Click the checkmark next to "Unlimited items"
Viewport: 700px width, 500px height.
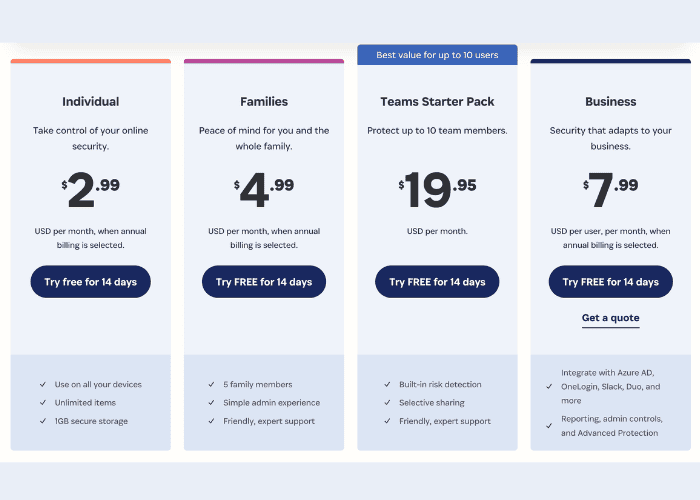tap(42, 403)
